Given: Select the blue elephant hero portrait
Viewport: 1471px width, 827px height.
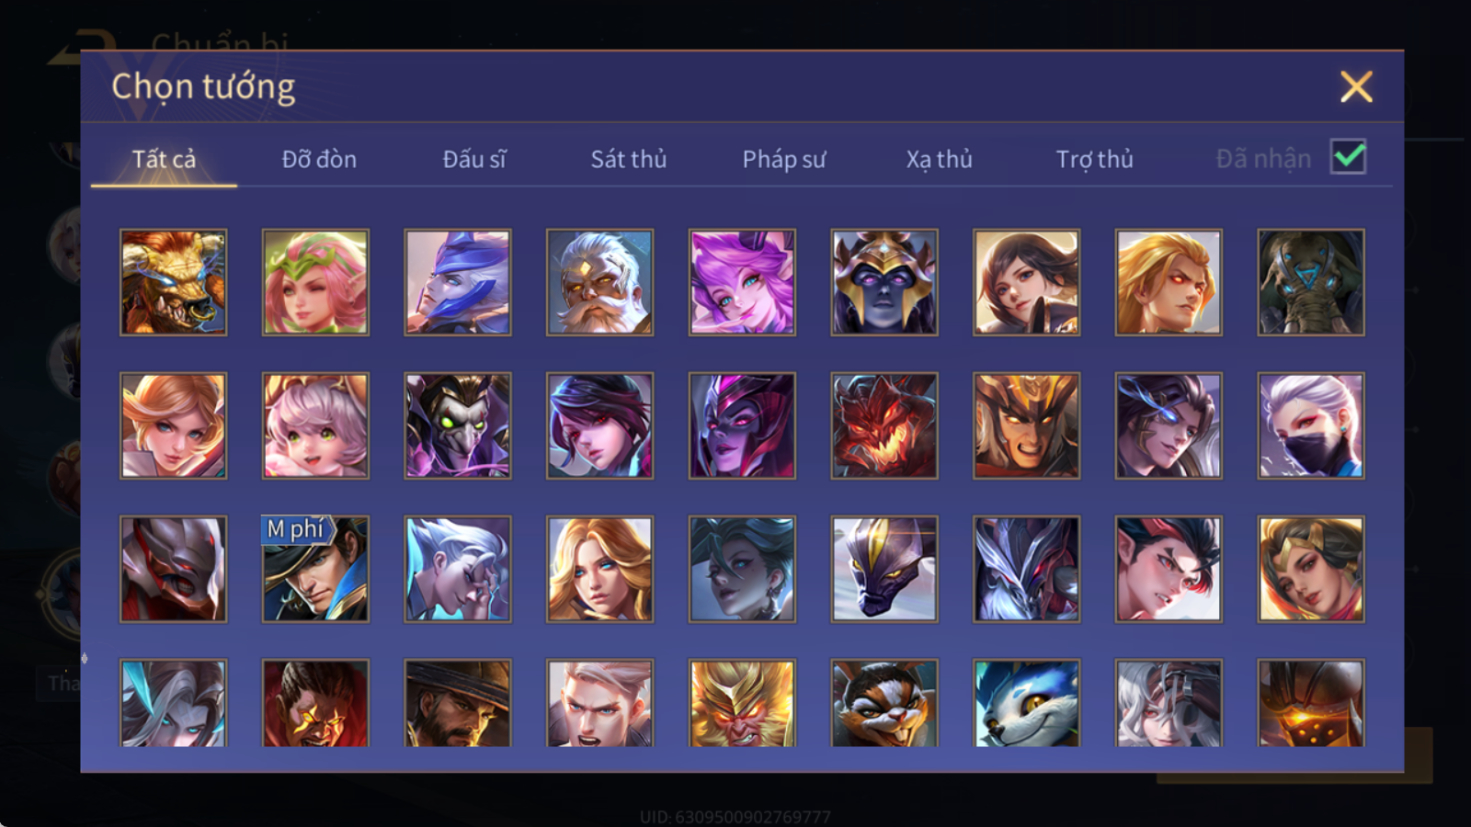Looking at the screenshot, I should [x=1311, y=282].
